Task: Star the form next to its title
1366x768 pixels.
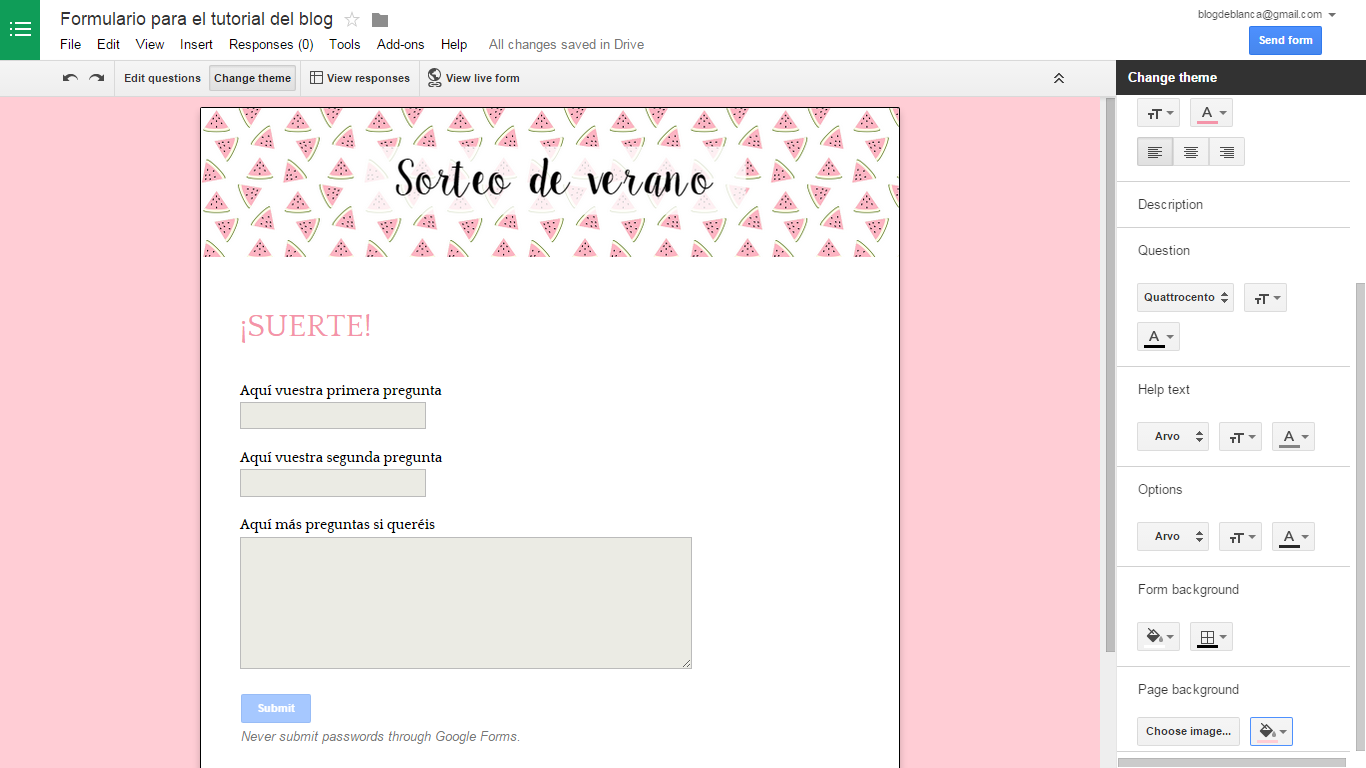Action: coord(351,18)
